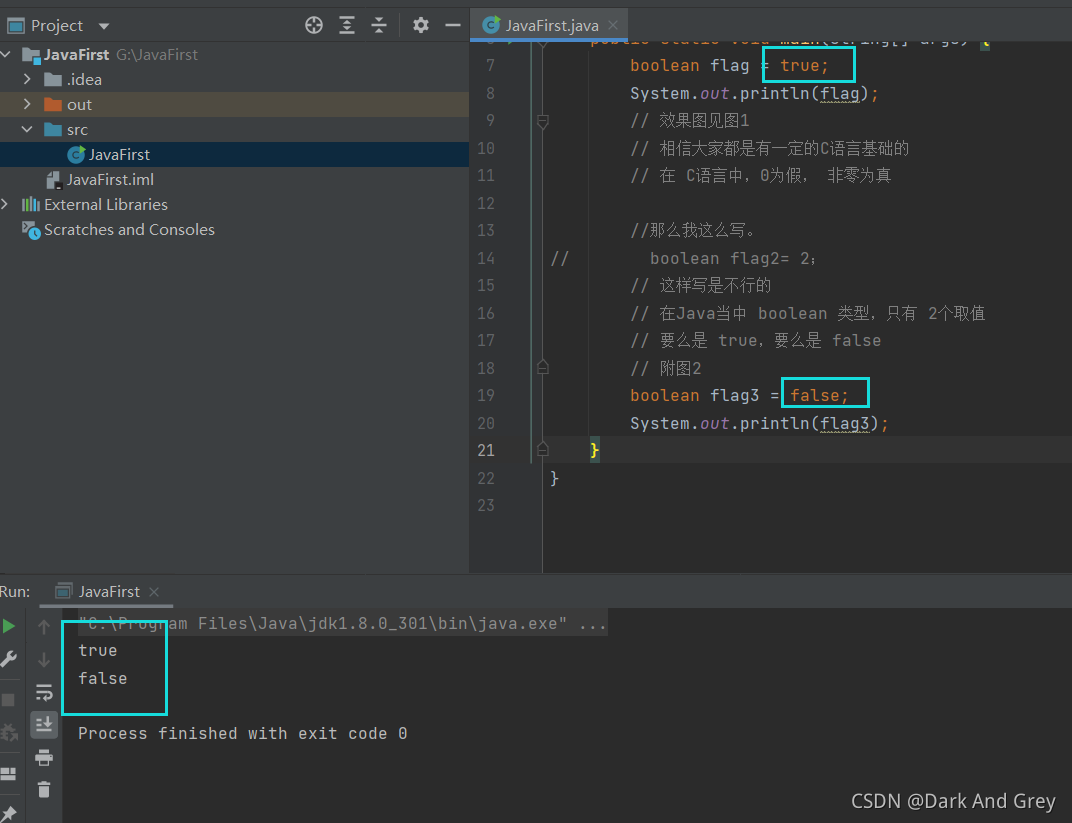Click the closing brace on line 22

point(554,478)
